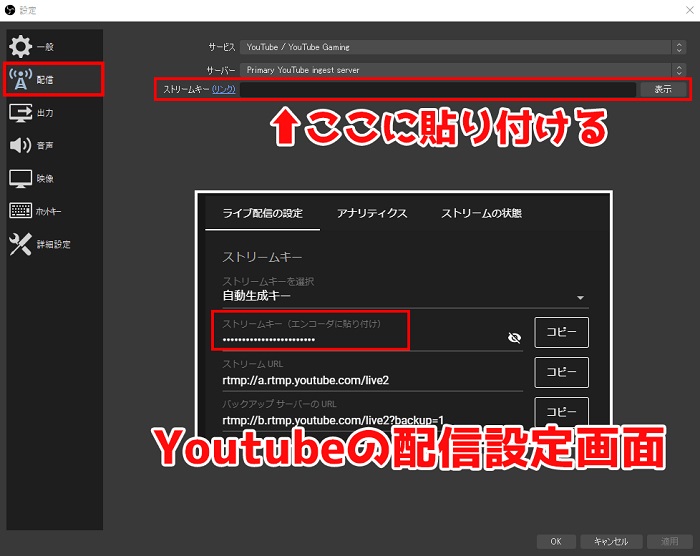Expand the サービス YouTube service dropdown
Screen dimensions: 700x556
pyautogui.click(x=462, y=47)
